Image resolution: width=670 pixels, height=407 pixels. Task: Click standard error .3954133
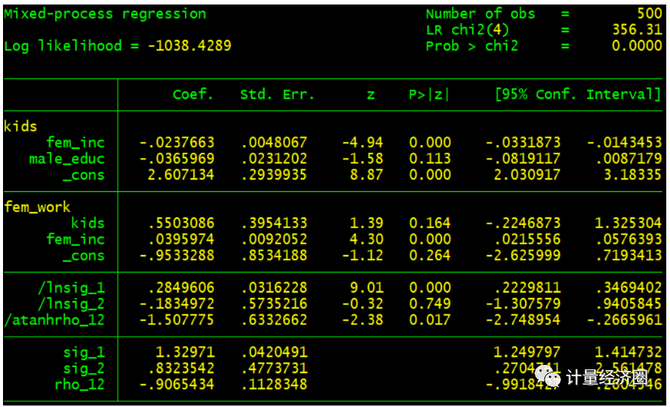(x=274, y=223)
